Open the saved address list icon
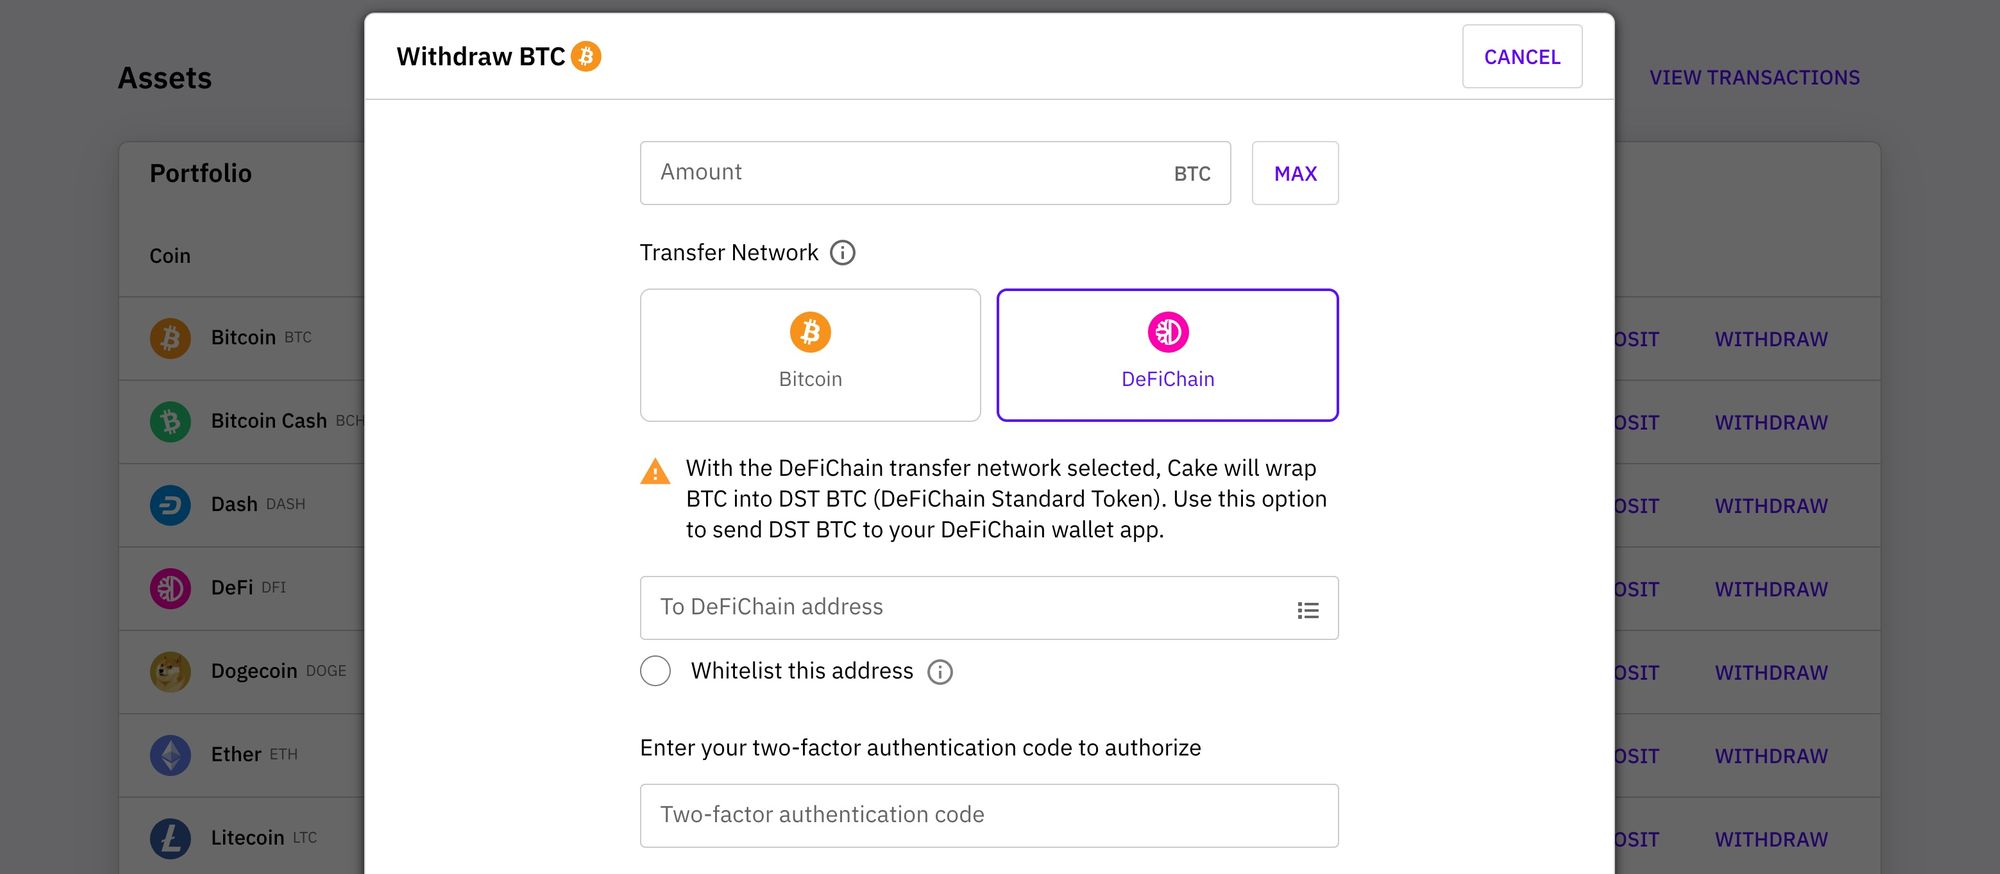Viewport: 2000px width, 874px height. 1308,610
